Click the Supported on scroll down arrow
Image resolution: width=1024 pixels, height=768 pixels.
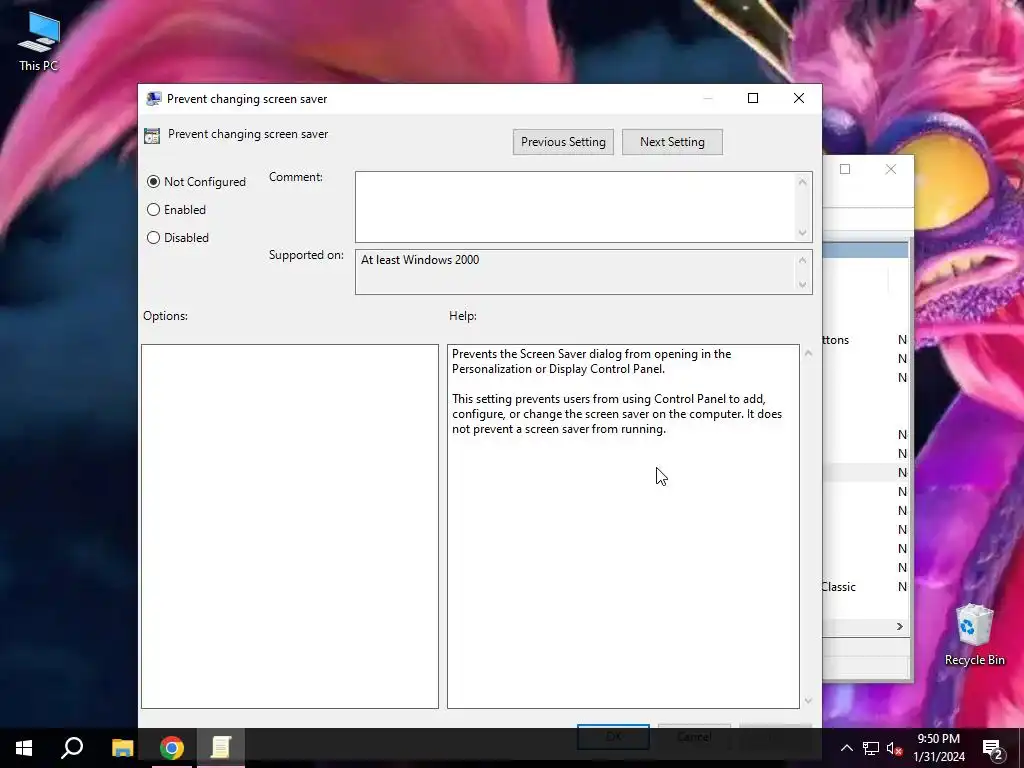click(x=803, y=285)
